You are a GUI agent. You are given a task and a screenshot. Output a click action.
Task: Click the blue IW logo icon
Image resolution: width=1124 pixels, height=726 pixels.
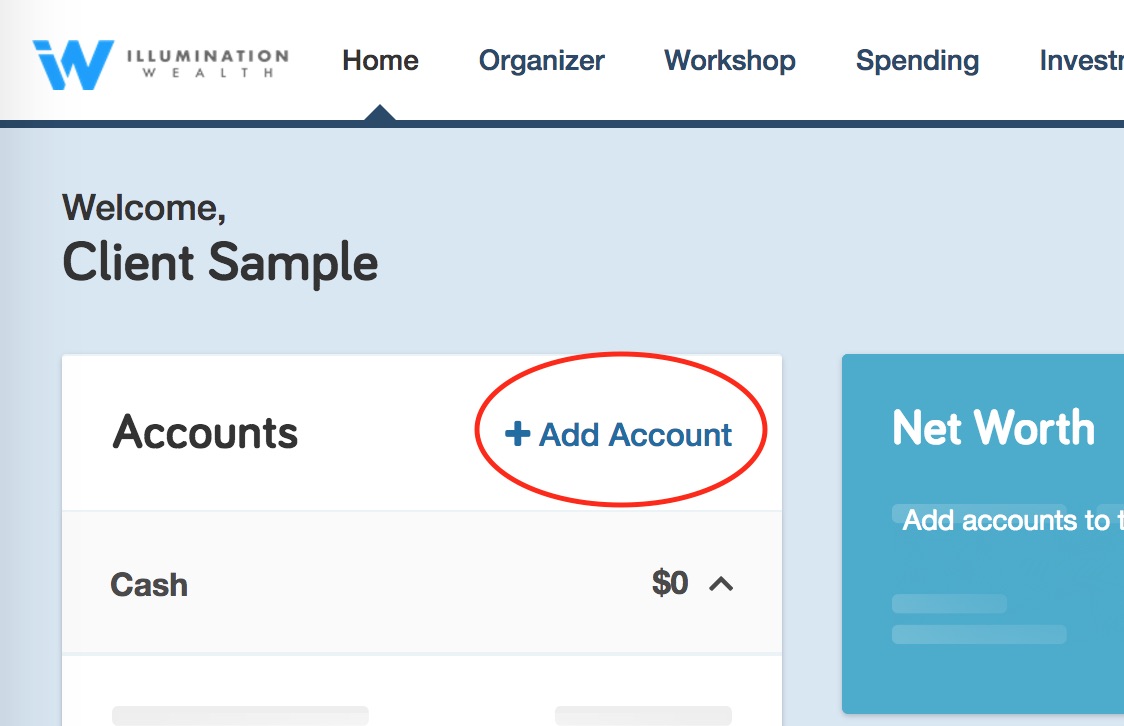[73, 65]
